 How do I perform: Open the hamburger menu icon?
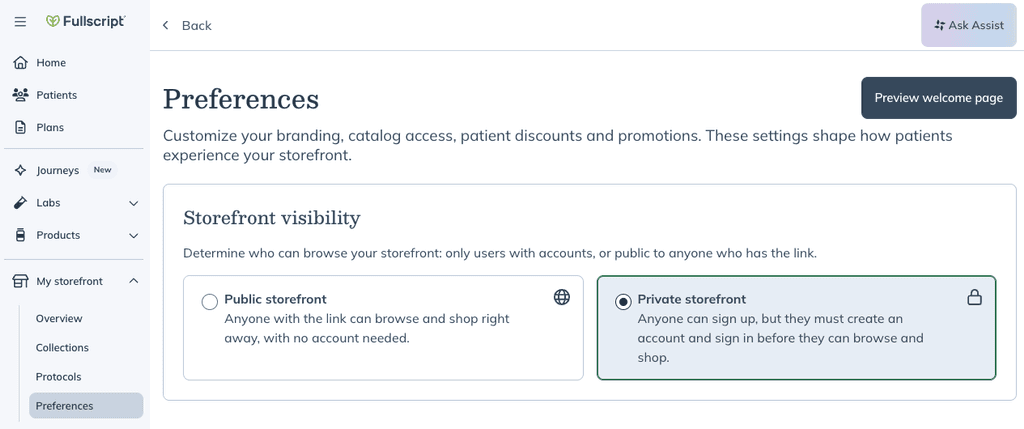tap(20, 22)
